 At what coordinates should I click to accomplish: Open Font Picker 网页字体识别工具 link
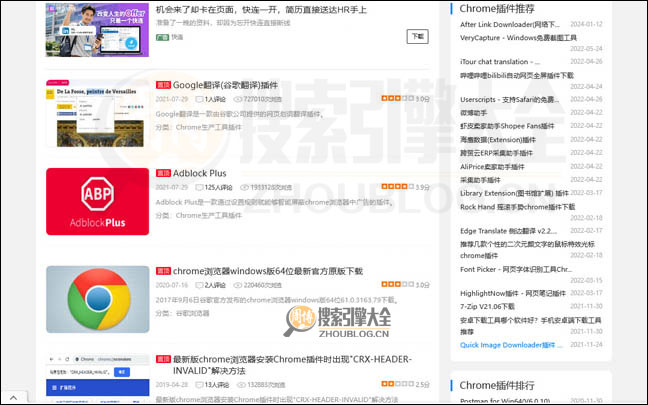point(516,269)
